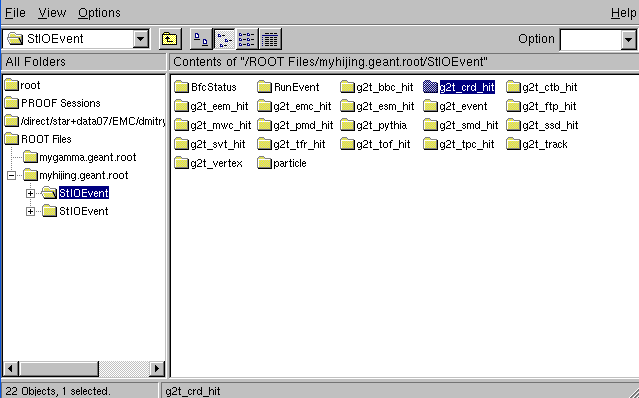Select g2t_ftp_hit folder
The height and width of the screenshot is (398, 639).
tap(542, 106)
